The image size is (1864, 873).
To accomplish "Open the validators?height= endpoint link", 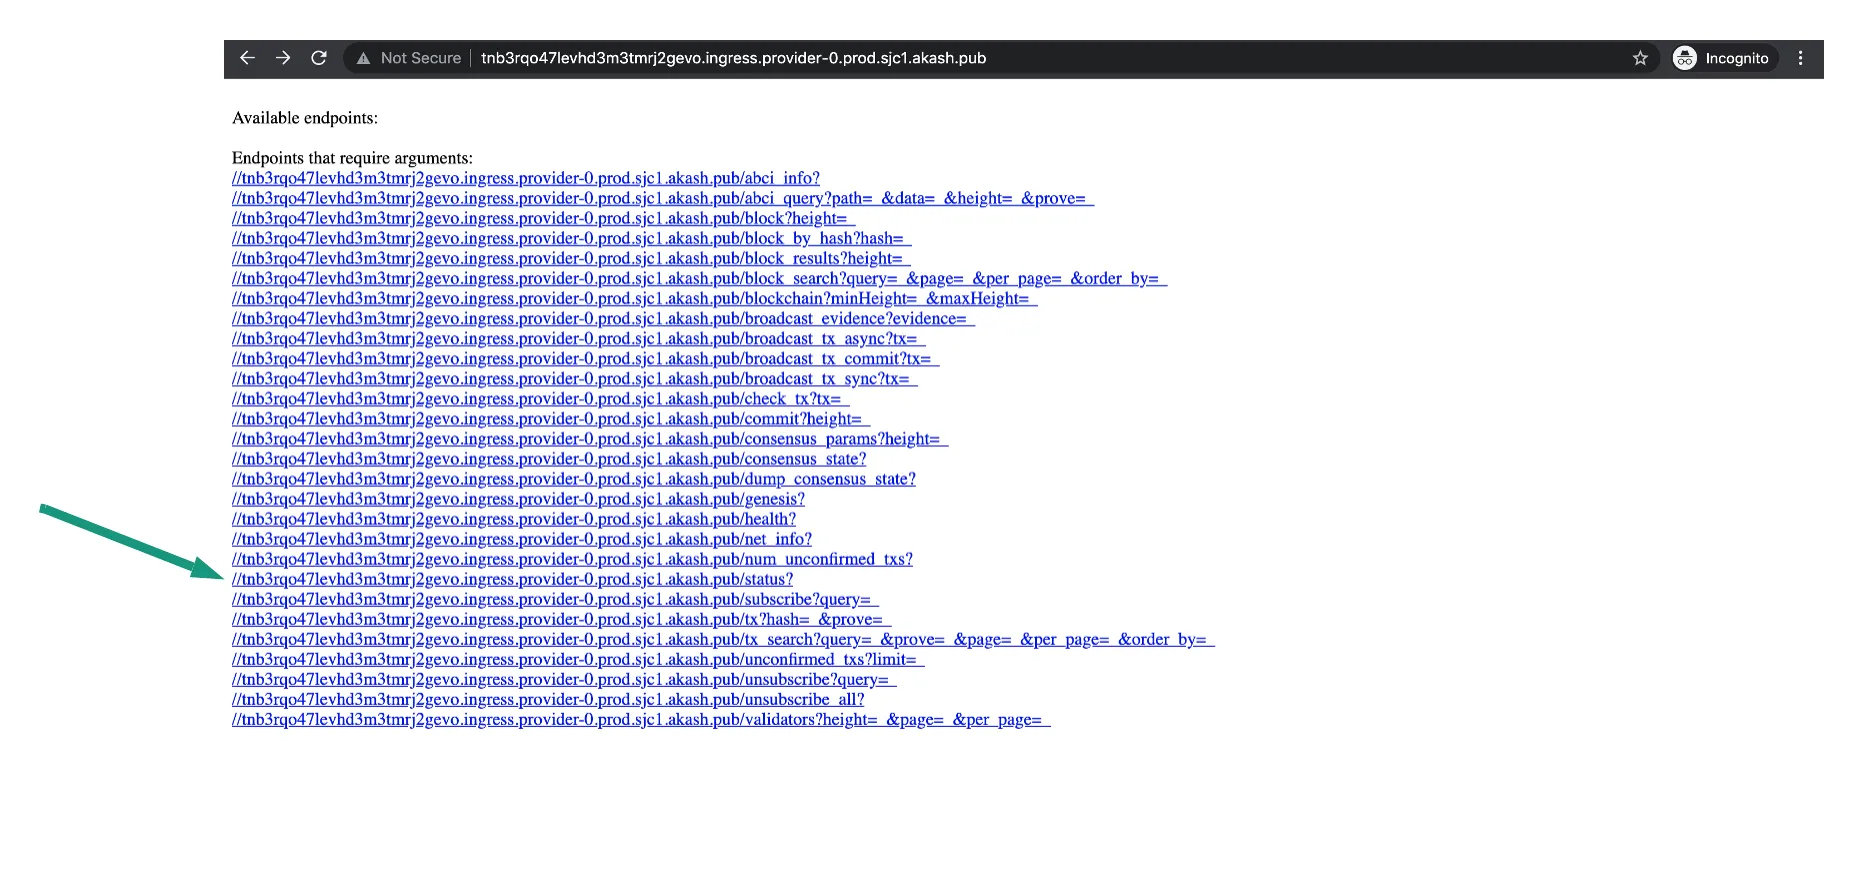I will point(641,719).
